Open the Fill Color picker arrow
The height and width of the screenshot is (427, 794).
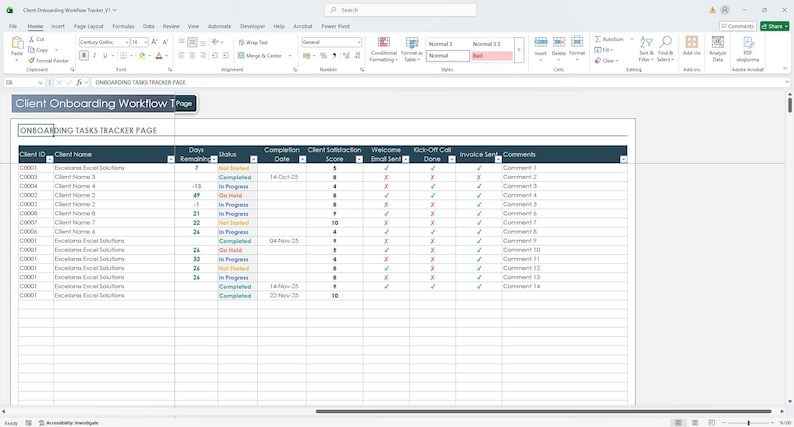pos(150,56)
